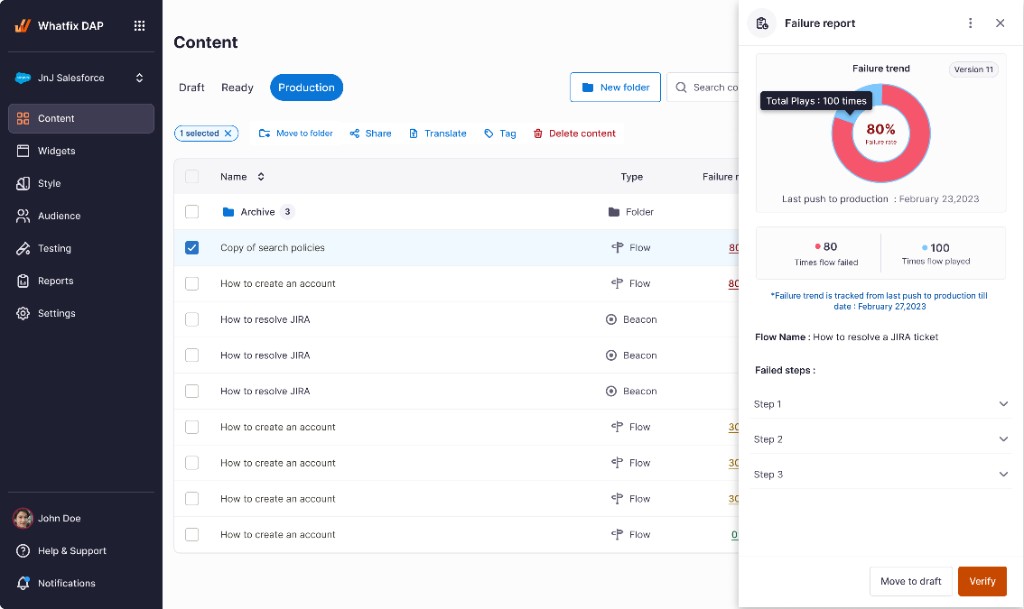Click the Salesforce cloud icon
Viewport: 1024px width, 609px height.
(23, 78)
